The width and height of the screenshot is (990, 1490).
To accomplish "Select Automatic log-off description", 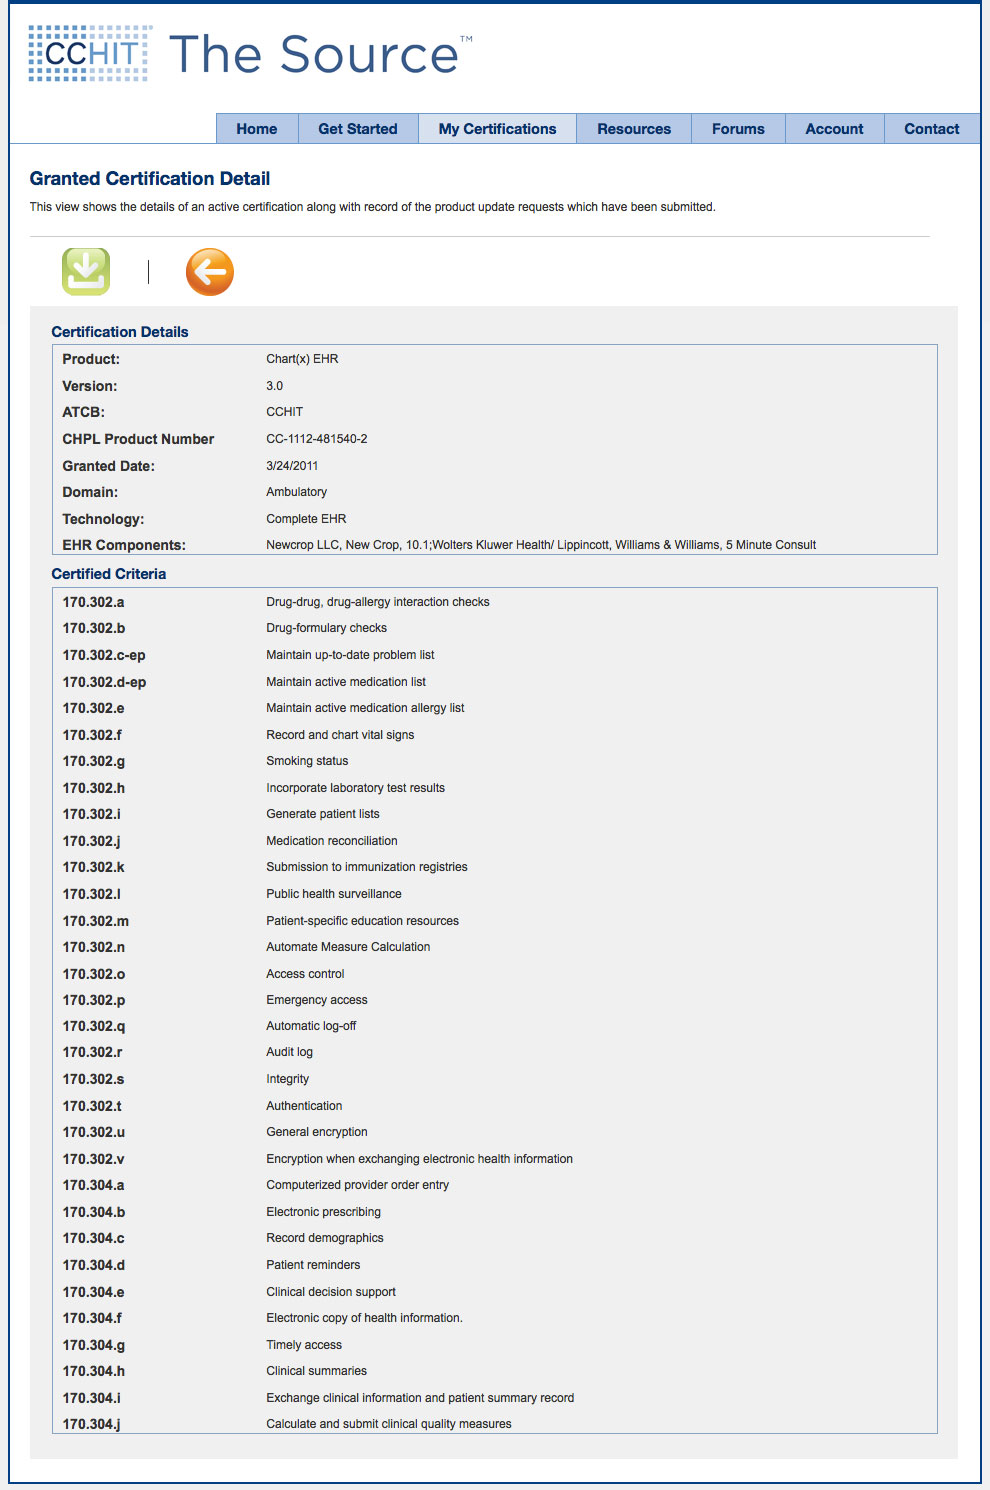I will (x=311, y=1026).
